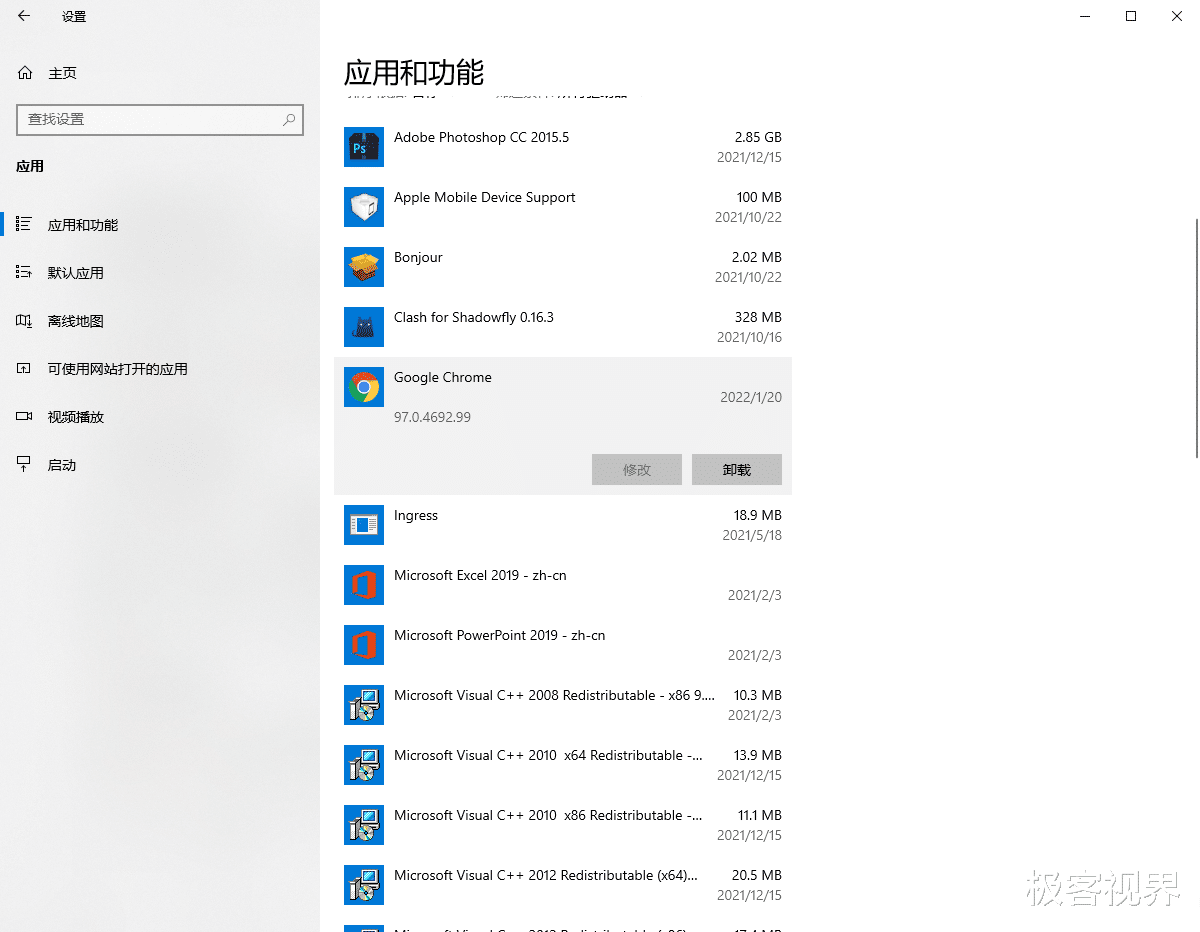Click the Visual C++ 2008 Redistributable icon
Screen dimensions: 1200x932
[x=364, y=705]
